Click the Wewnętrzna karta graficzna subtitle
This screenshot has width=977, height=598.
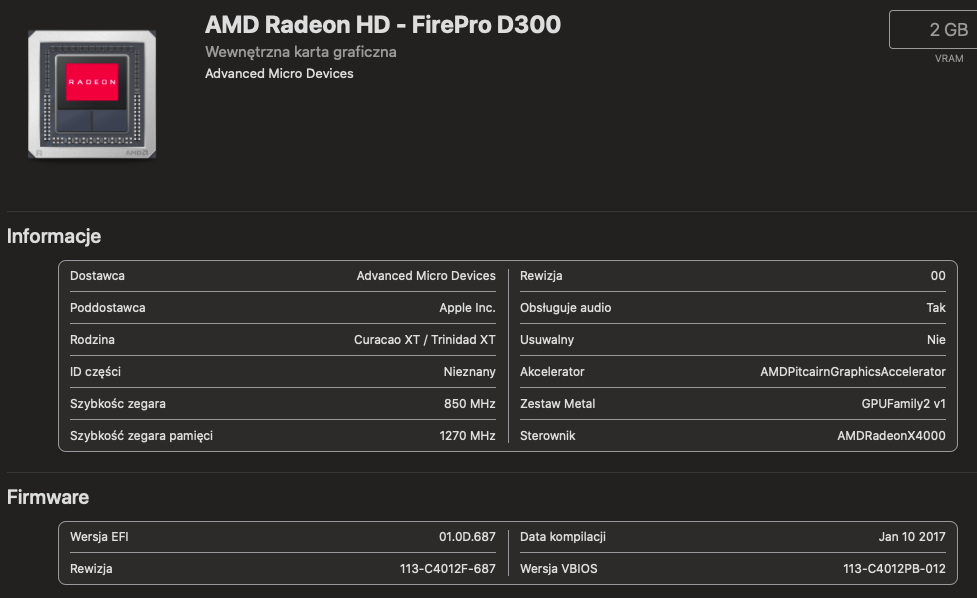point(300,51)
